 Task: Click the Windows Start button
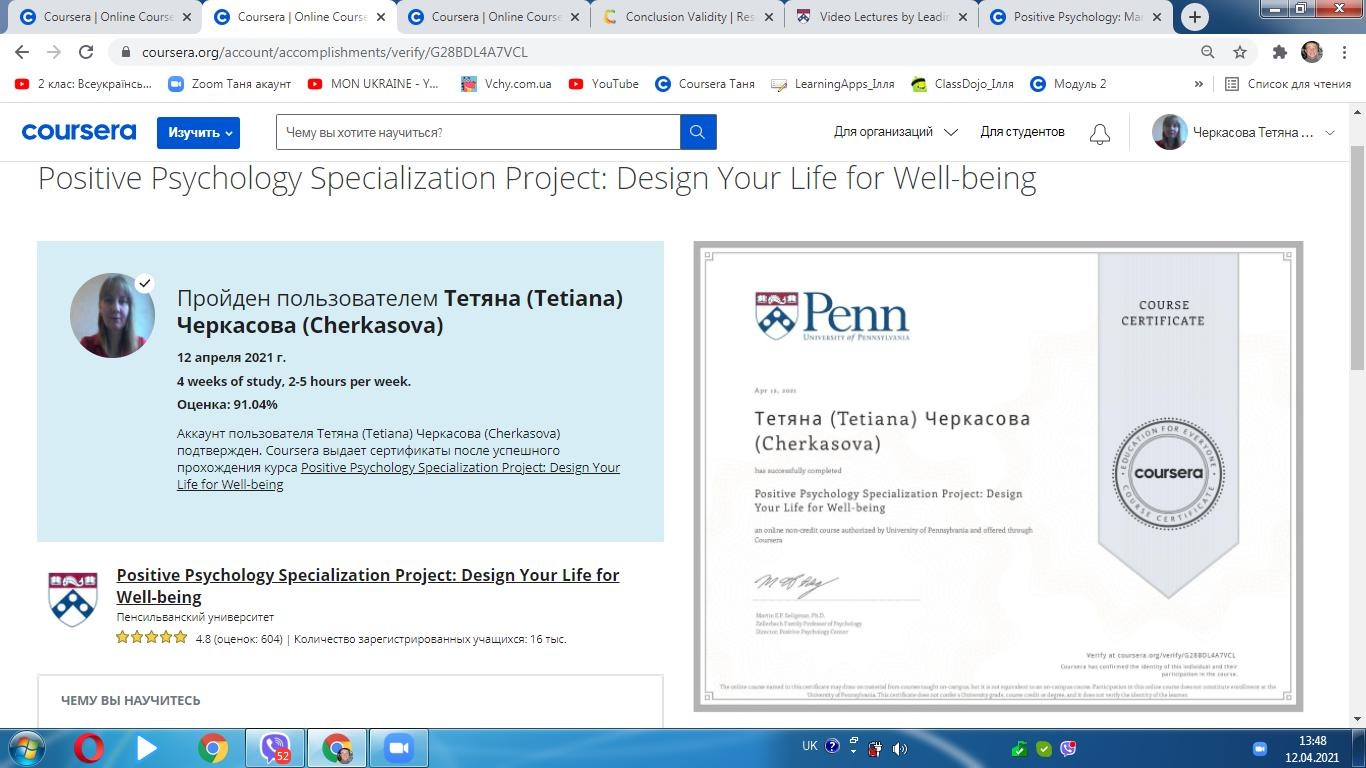pos(24,748)
